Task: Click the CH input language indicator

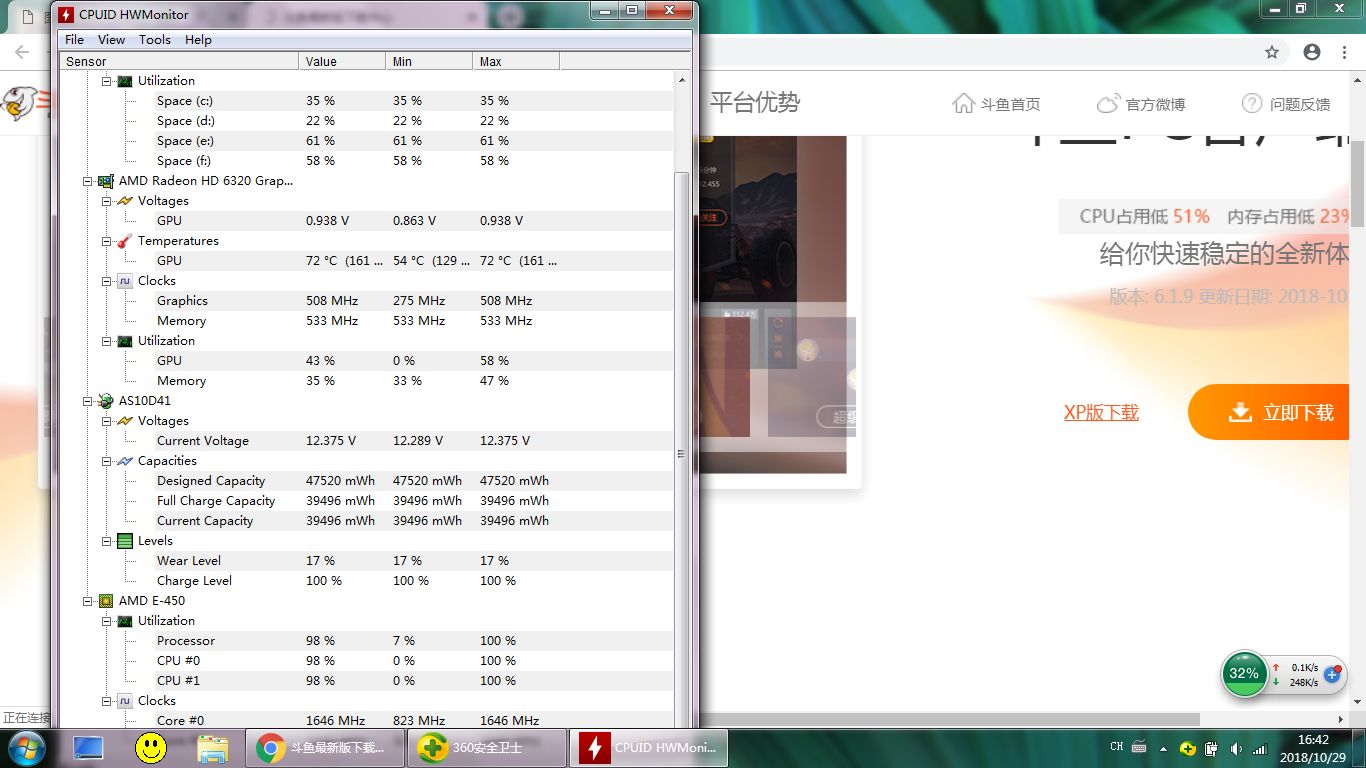Action: 1117,747
